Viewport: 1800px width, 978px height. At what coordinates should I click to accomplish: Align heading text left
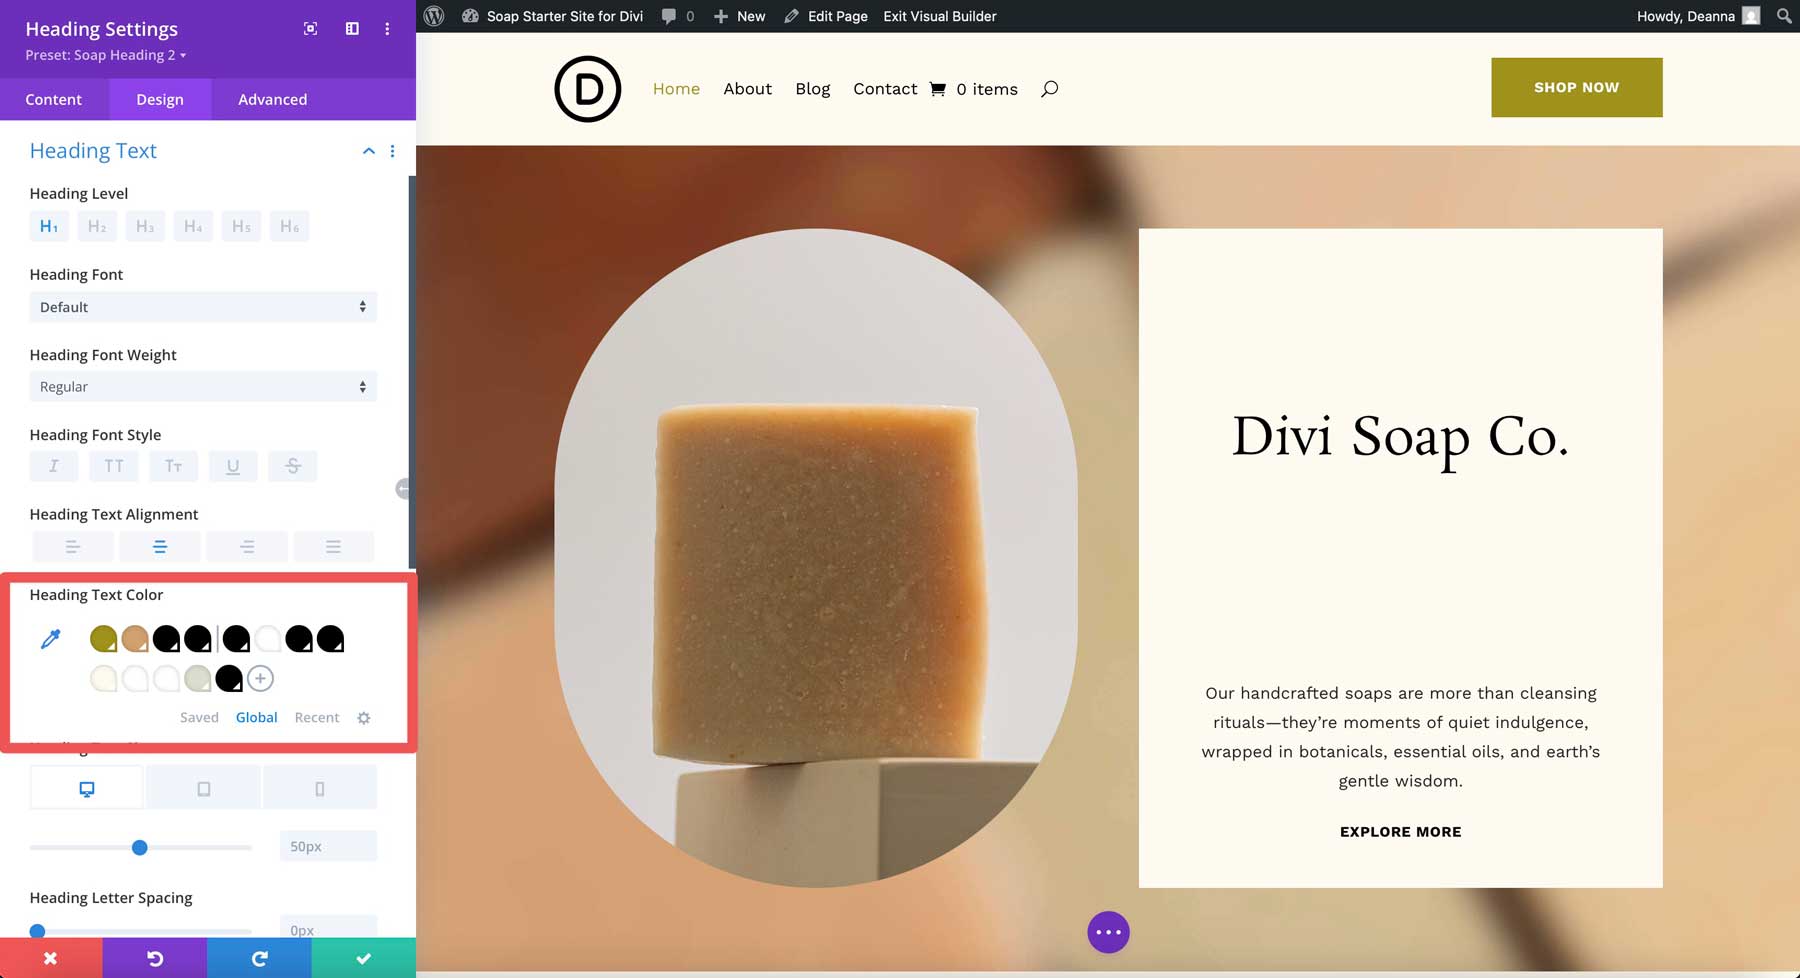[x=73, y=547]
